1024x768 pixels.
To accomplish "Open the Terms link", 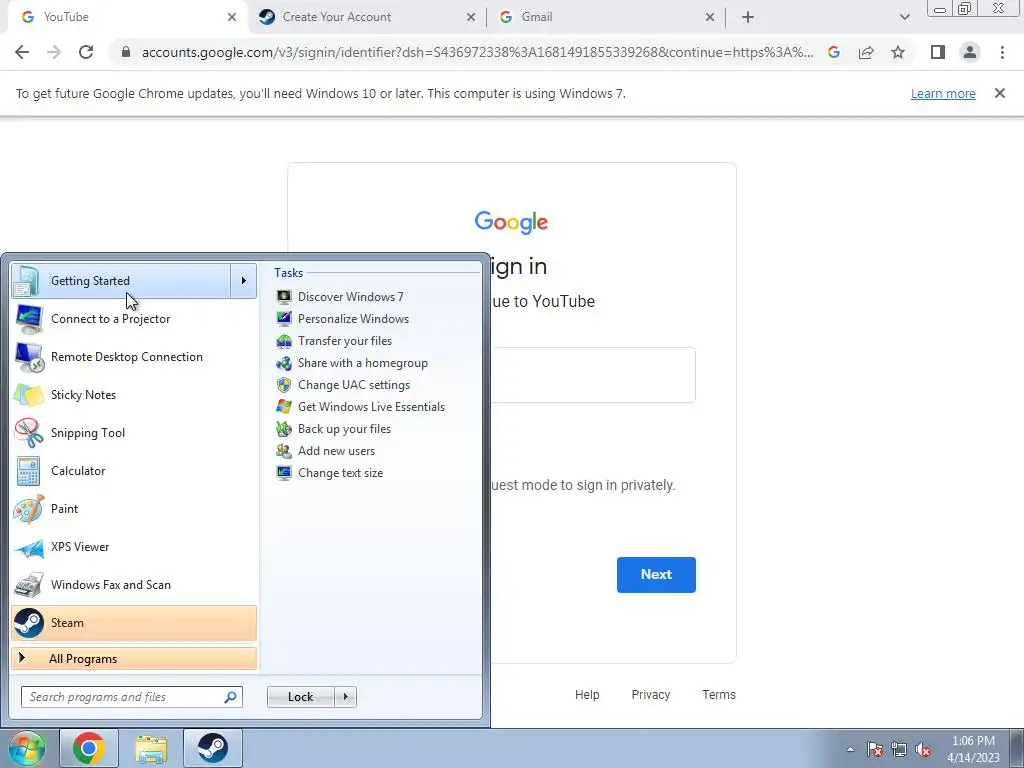I will point(719,695).
